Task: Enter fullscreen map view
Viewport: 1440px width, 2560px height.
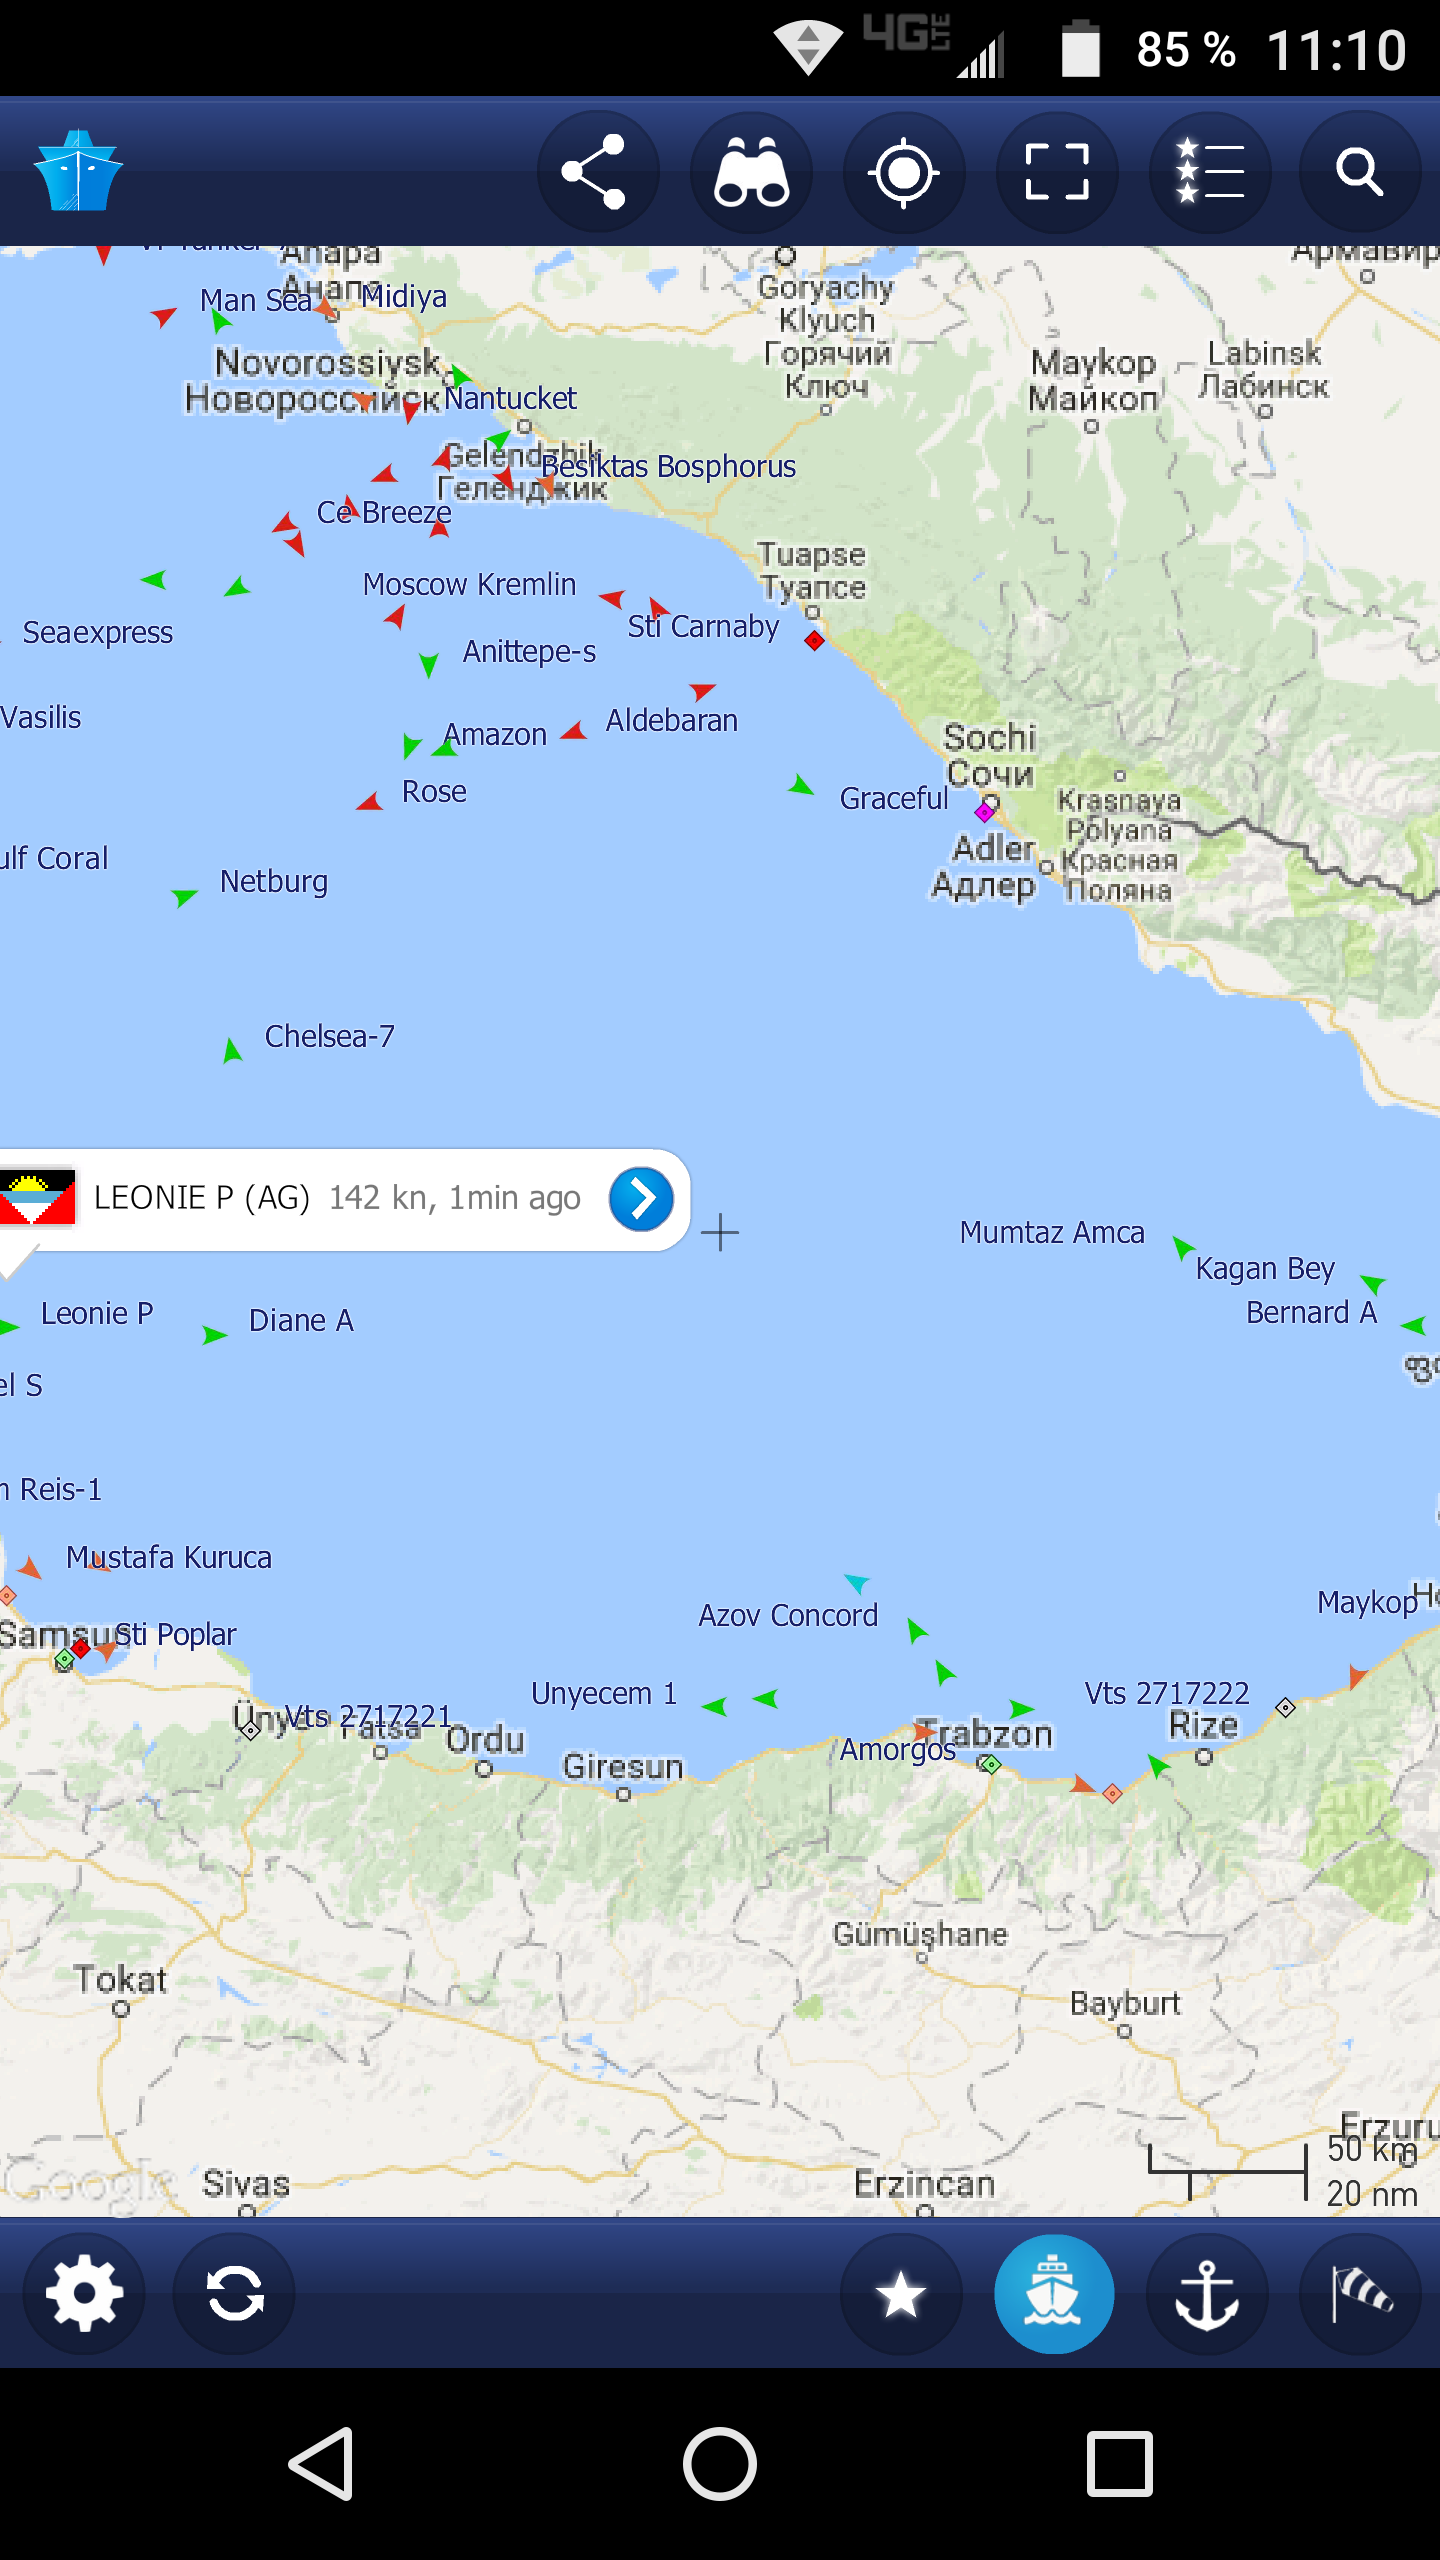Action: (1057, 172)
